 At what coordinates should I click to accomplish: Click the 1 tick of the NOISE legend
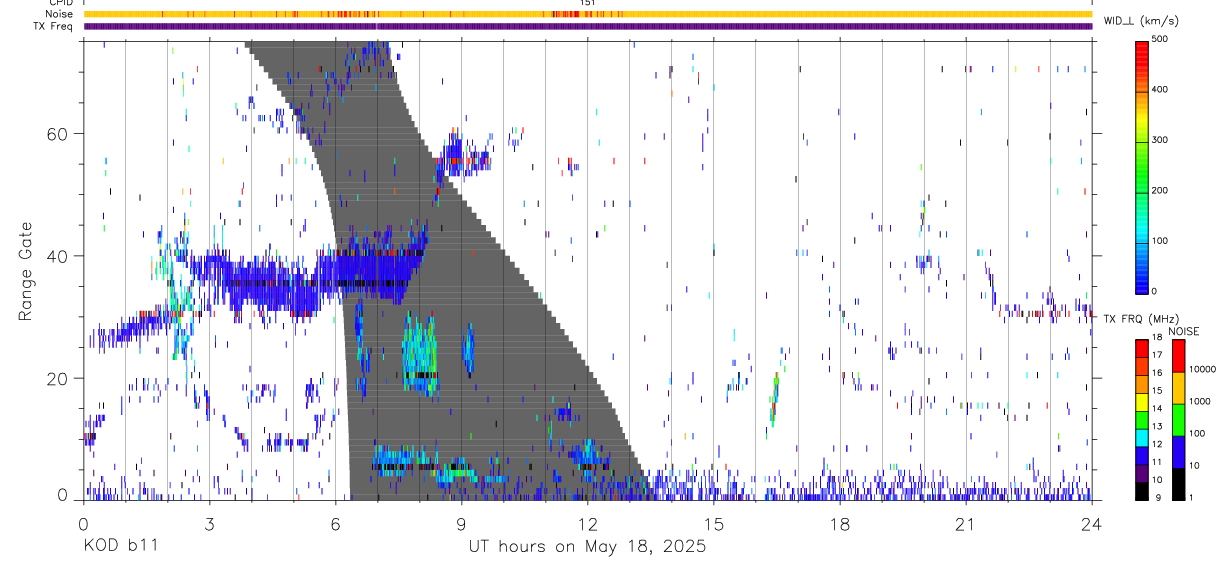coord(1192,497)
